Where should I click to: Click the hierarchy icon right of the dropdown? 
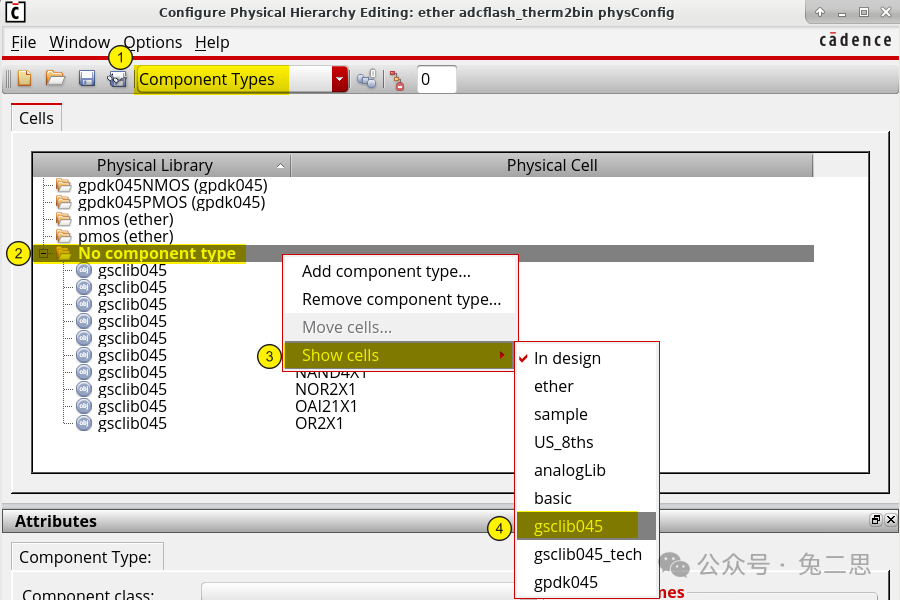pyautogui.click(x=366, y=79)
